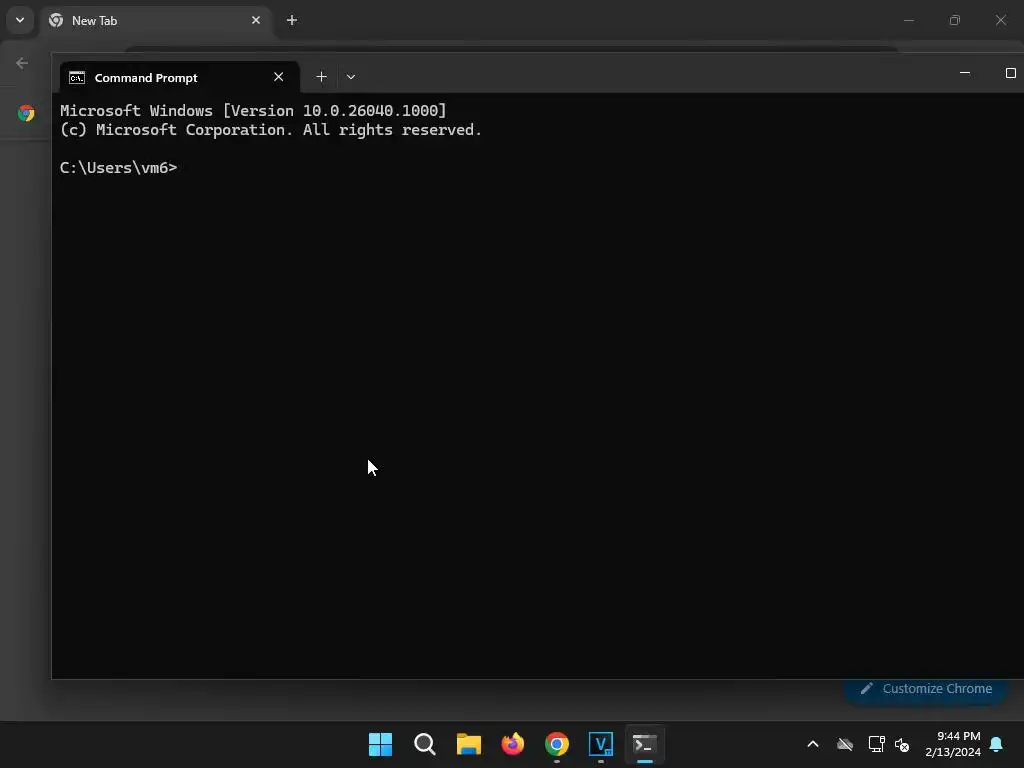The image size is (1024, 768).
Task: Switch to Terminal taskbar icon
Action: point(645,744)
